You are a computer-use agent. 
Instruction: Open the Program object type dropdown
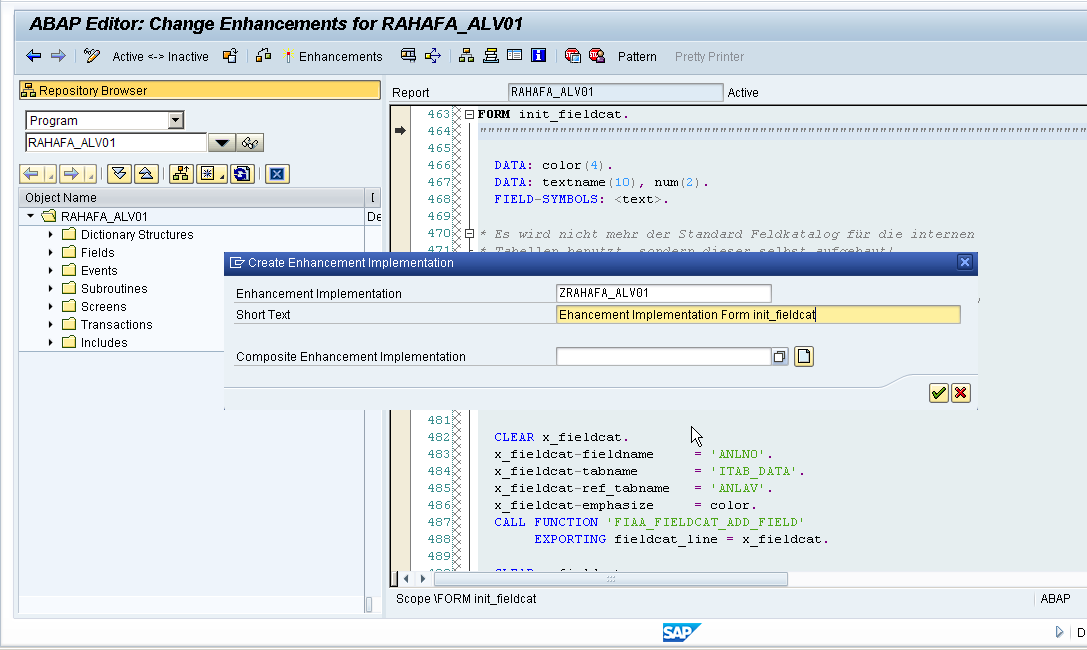pyautogui.click(x=173, y=118)
